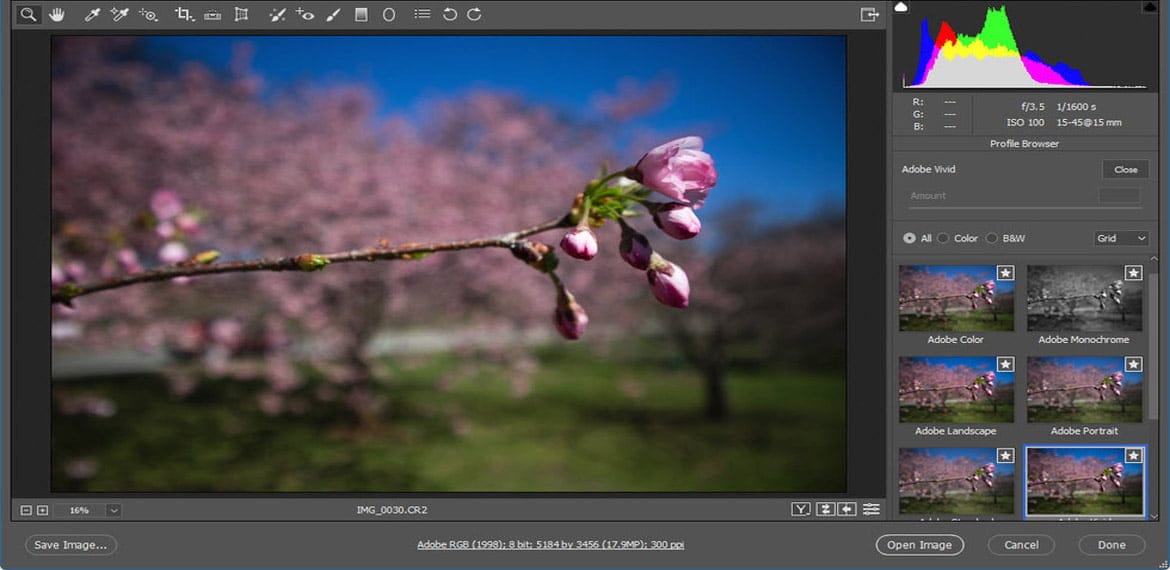Screen dimensions: 1170x570
Task: Toggle highlight clipping warning in histogram
Action: click(x=1150, y=7)
